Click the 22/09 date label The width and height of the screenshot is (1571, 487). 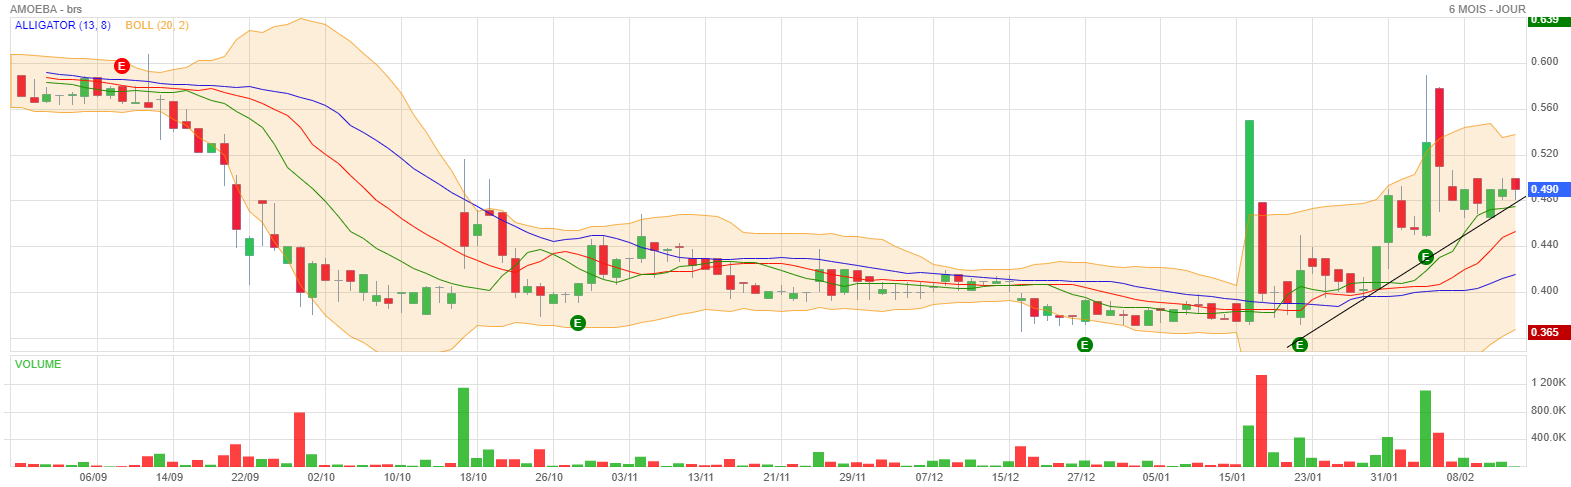245,478
